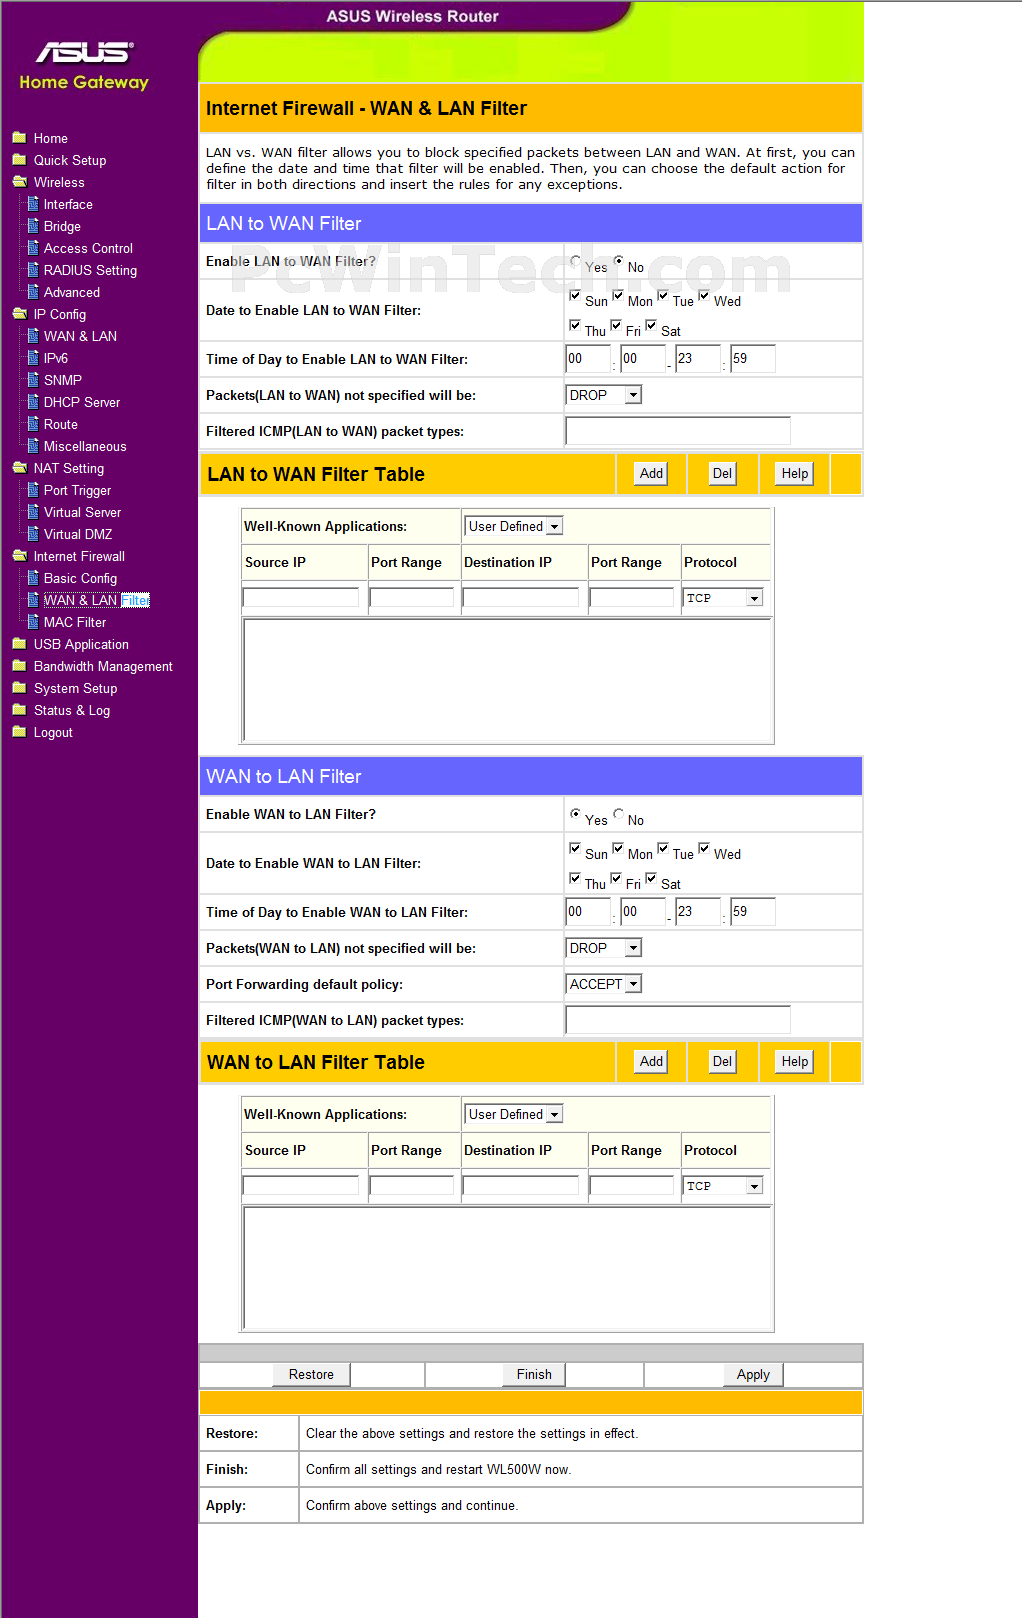Click the page icon beside RADIUS Setting

[x=33, y=270]
